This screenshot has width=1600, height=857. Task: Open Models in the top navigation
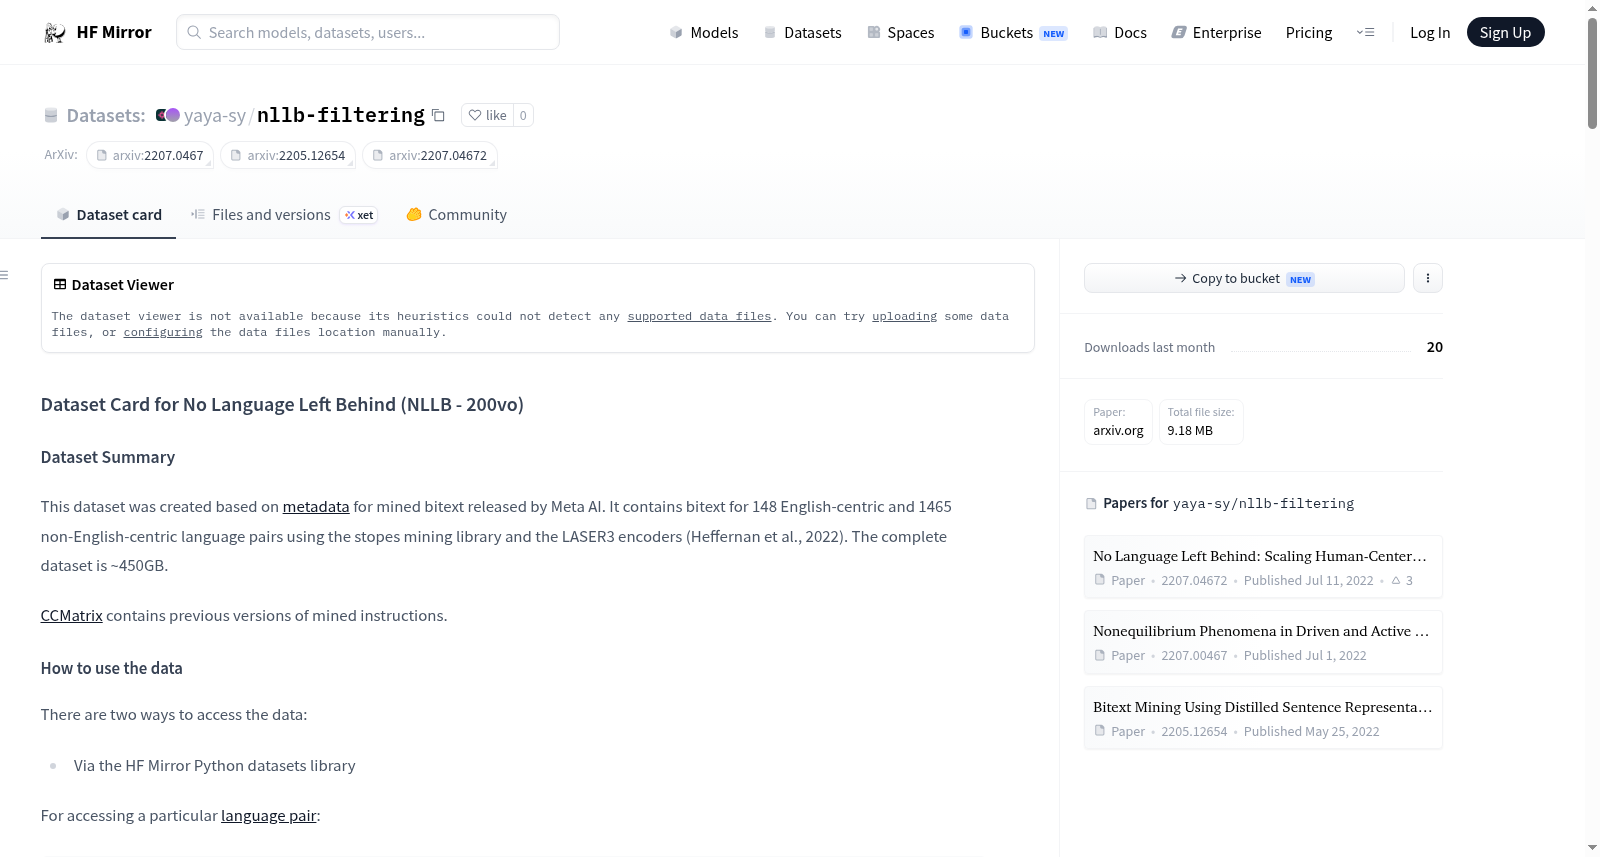point(704,32)
